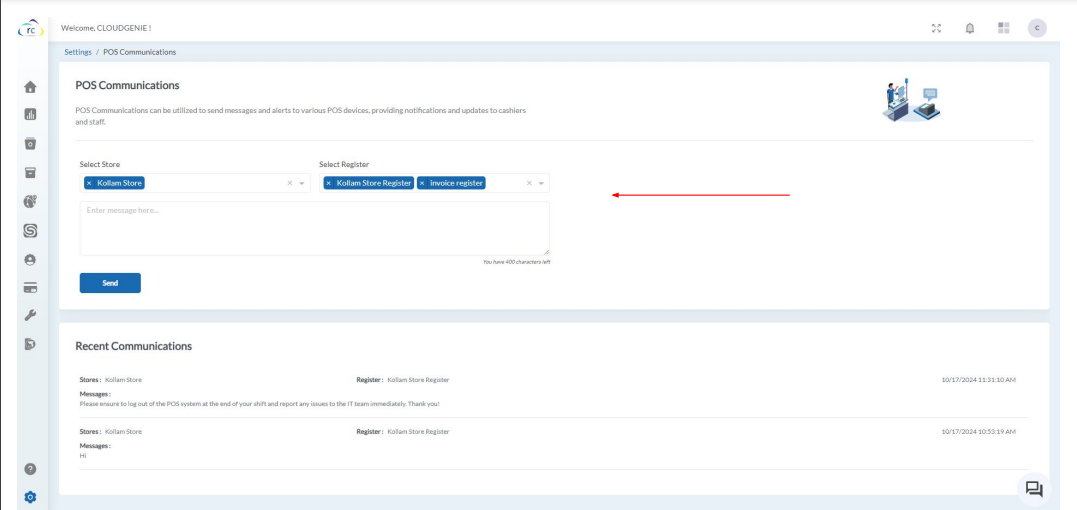
Task: Open the notifications bell
Action: coord(970,28)
